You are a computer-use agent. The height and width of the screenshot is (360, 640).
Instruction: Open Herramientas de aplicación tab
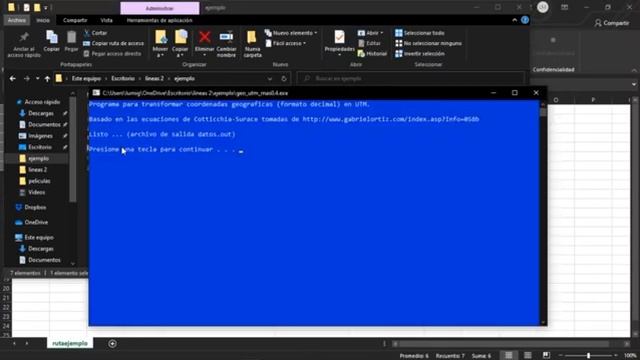click(159, 20)
